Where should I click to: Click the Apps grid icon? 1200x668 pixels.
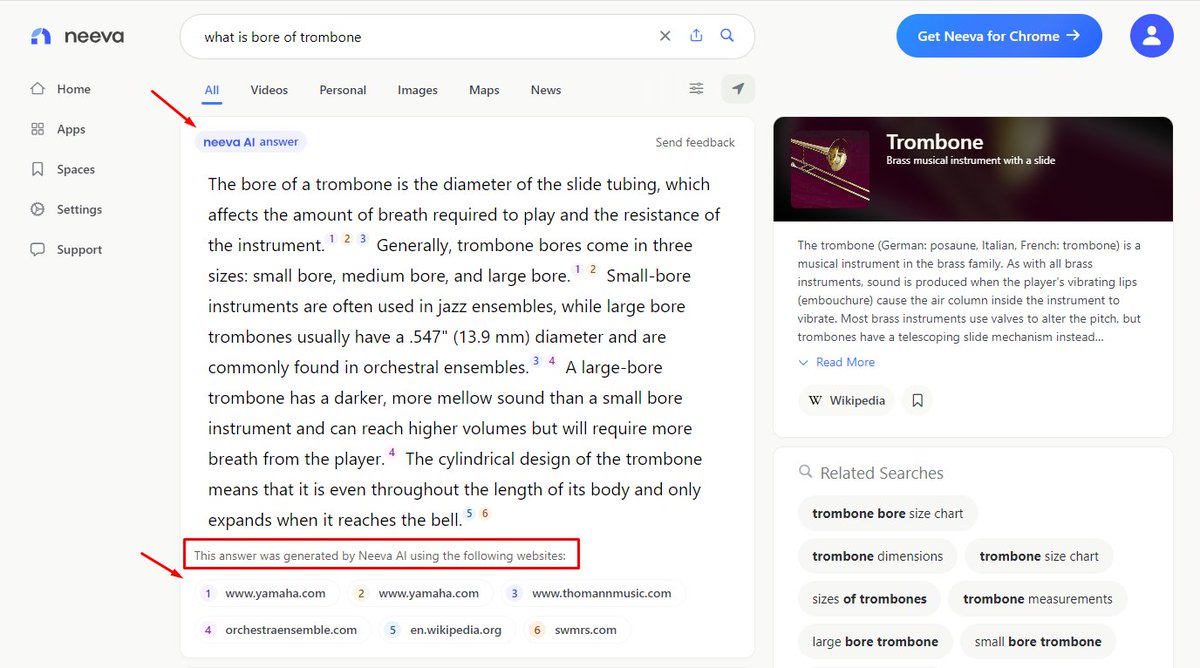click(x=38, y=129)
